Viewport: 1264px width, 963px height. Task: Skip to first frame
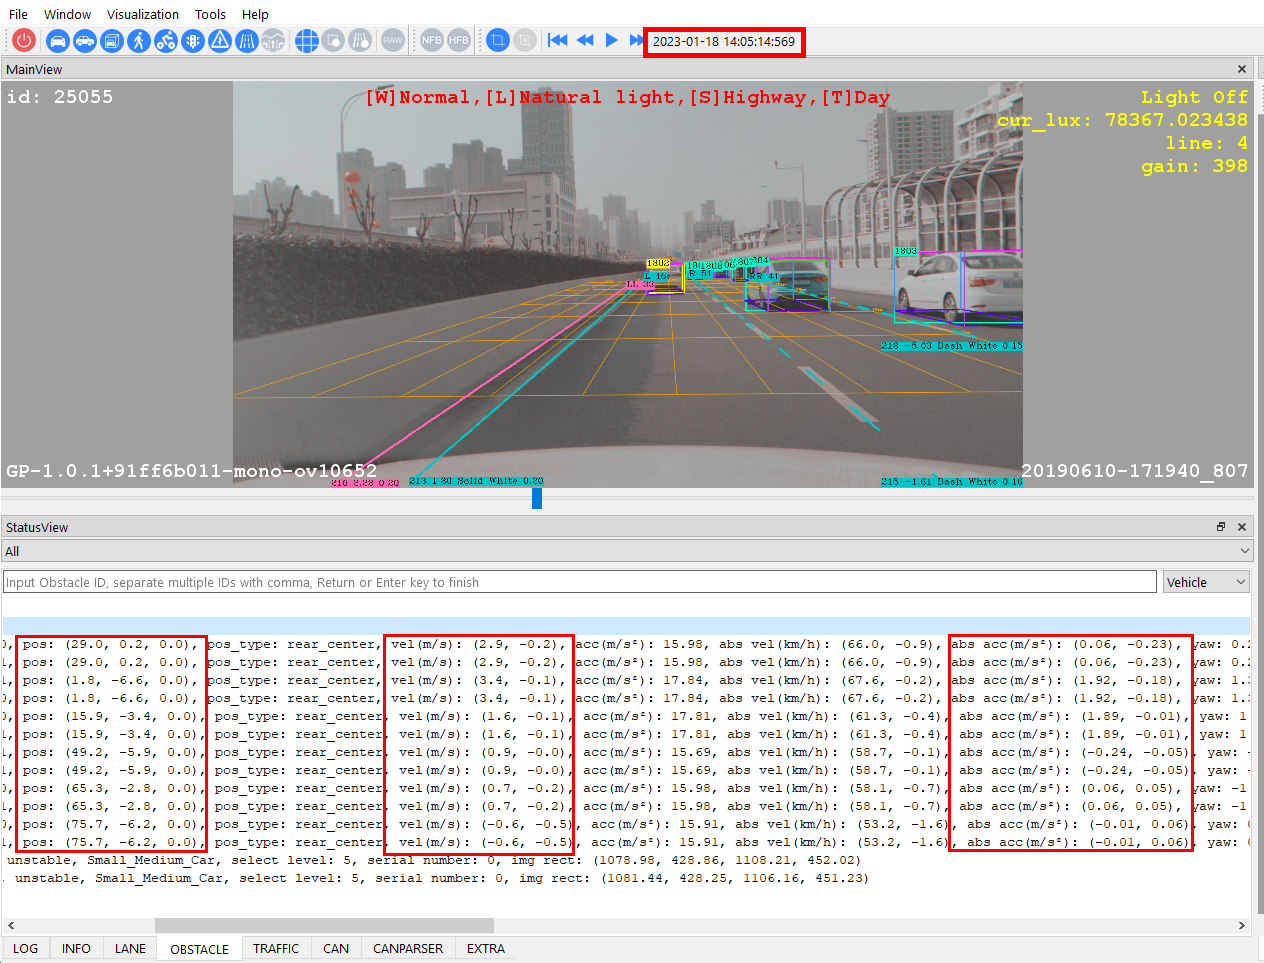click(558, 40)
